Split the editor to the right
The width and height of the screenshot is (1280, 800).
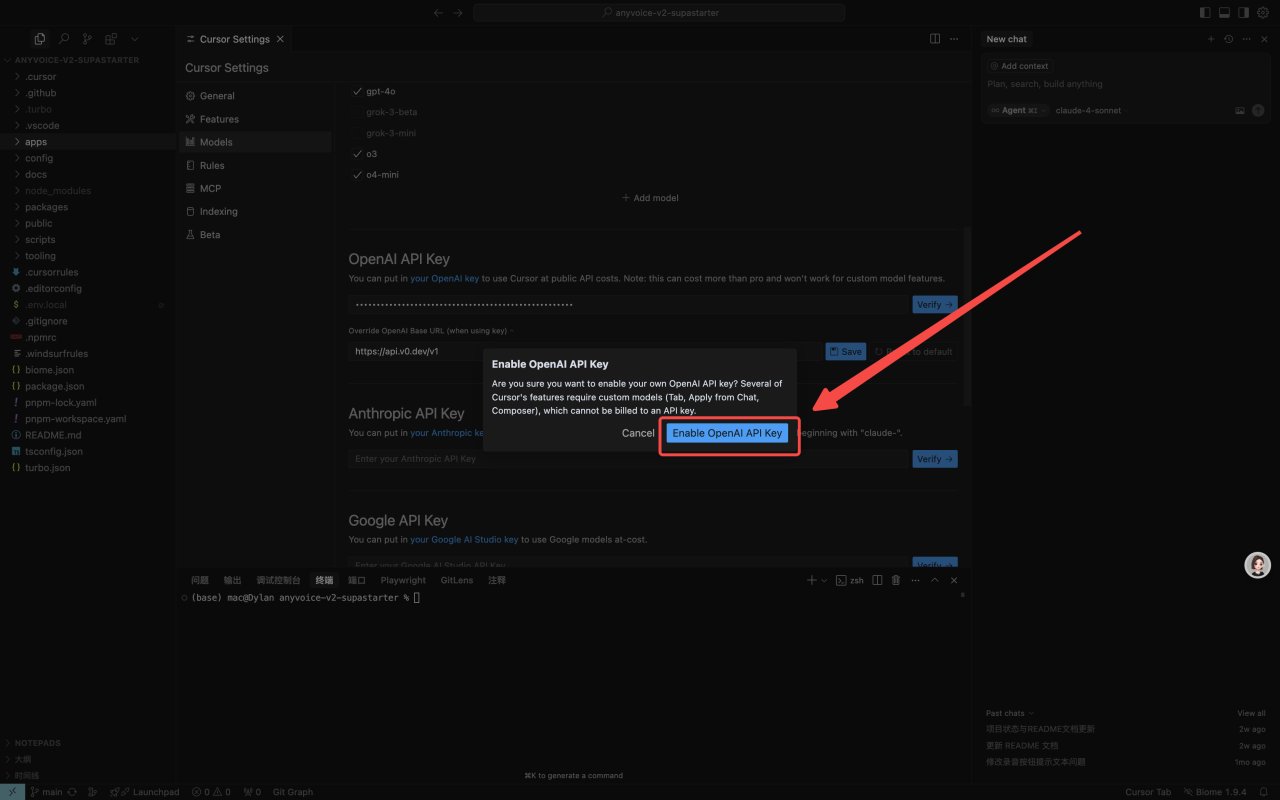click(935, 39)
